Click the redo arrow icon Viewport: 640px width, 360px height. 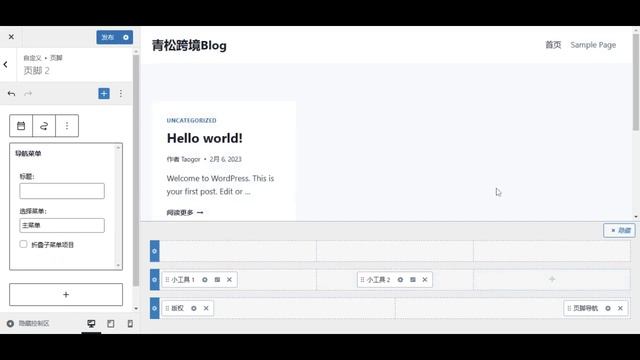(28, 93)
